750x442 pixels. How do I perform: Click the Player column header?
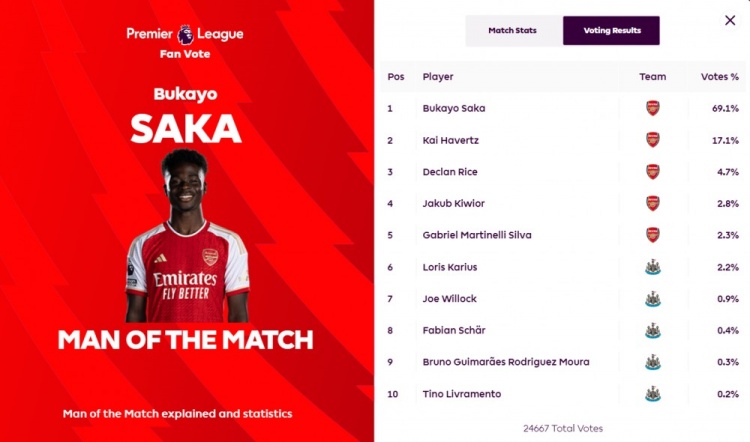coord(438,76)
